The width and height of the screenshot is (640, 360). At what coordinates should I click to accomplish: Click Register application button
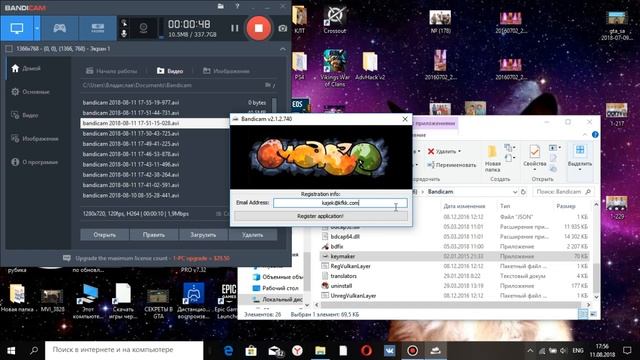pyautogui.click(x=320, y=216)
